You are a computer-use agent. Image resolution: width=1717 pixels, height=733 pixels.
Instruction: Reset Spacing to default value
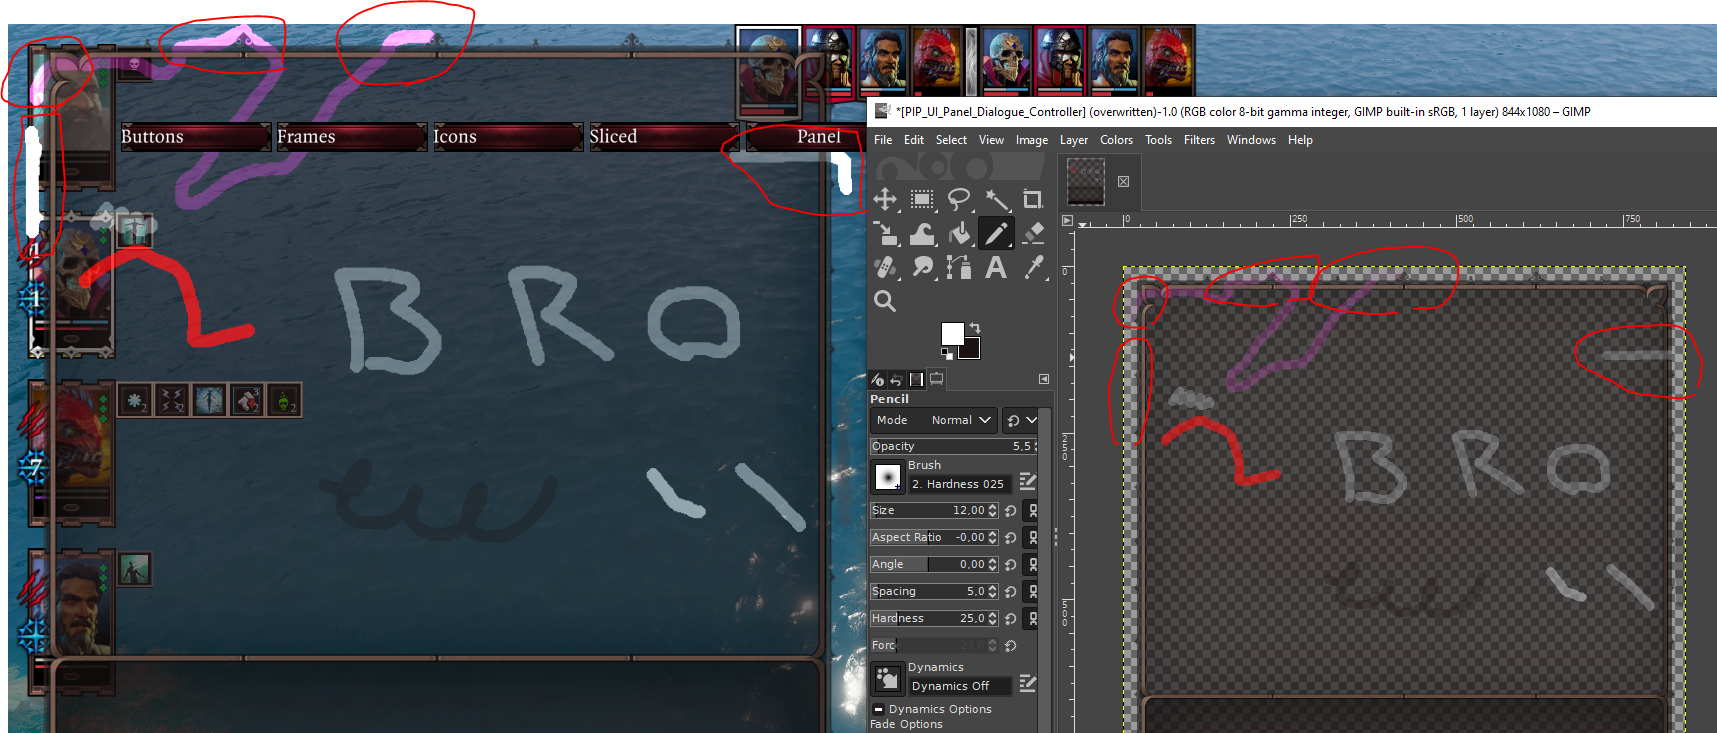pyautogui.click(x=1011, y=592)
